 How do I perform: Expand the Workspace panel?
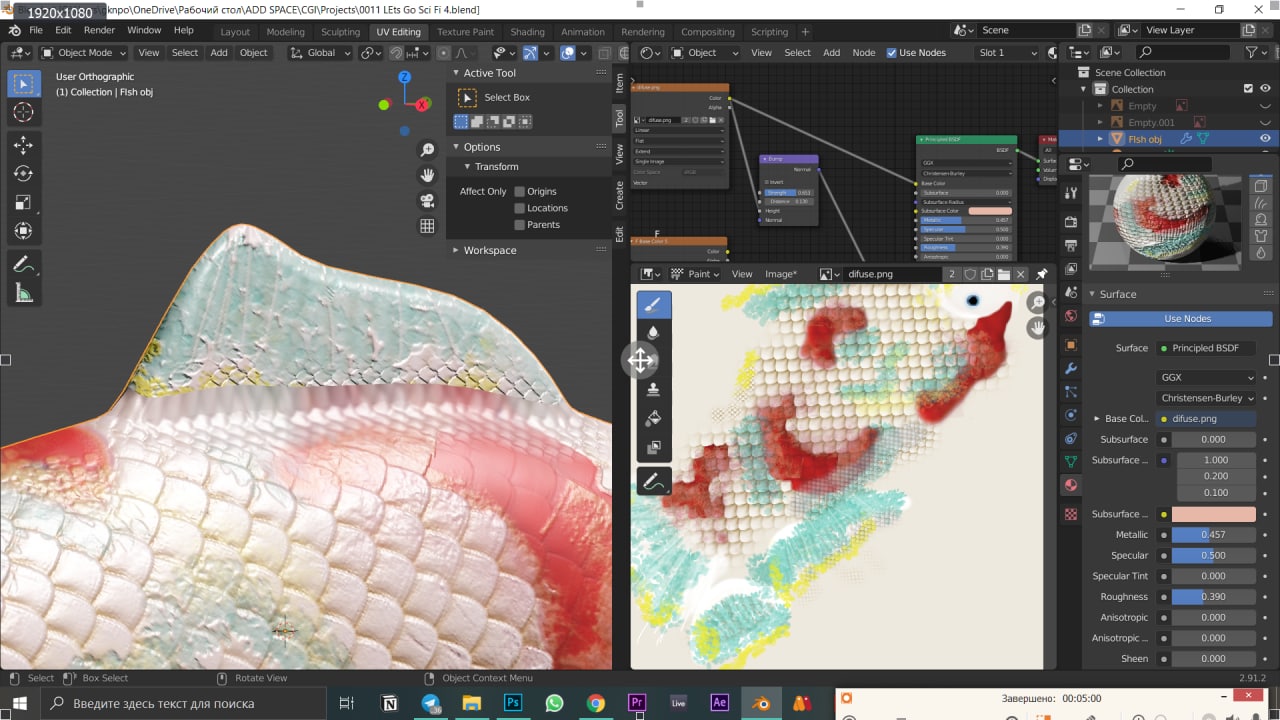[456, 250]
